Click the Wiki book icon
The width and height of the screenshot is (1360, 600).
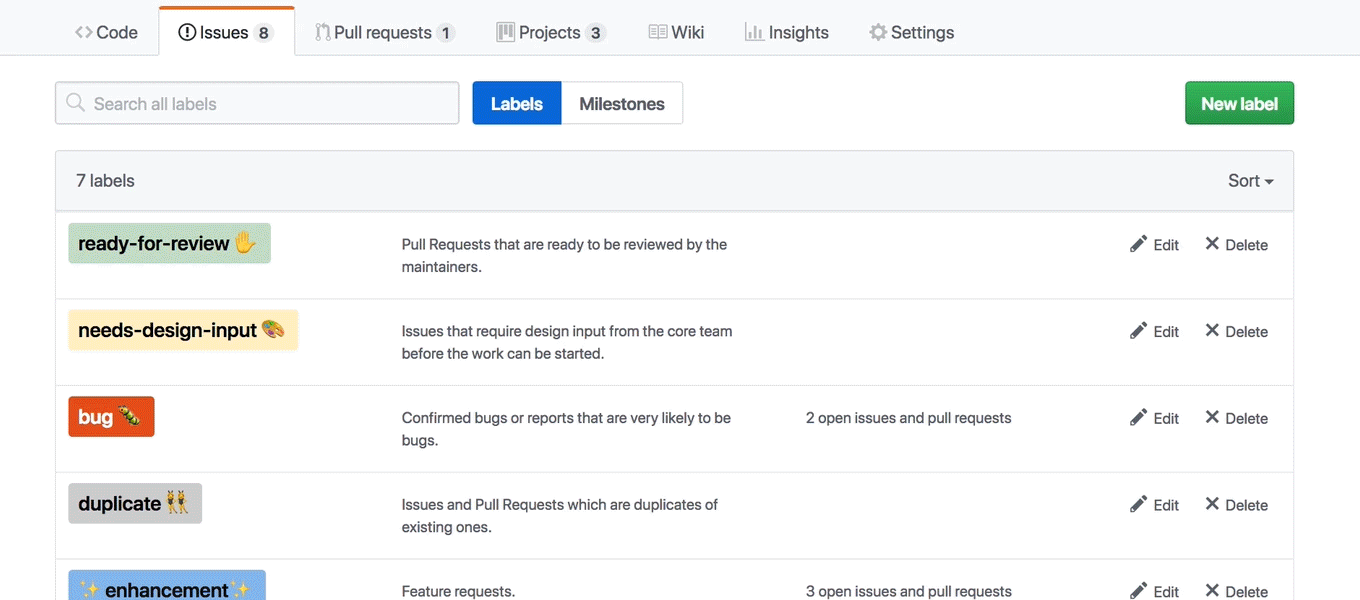(657, 32)
